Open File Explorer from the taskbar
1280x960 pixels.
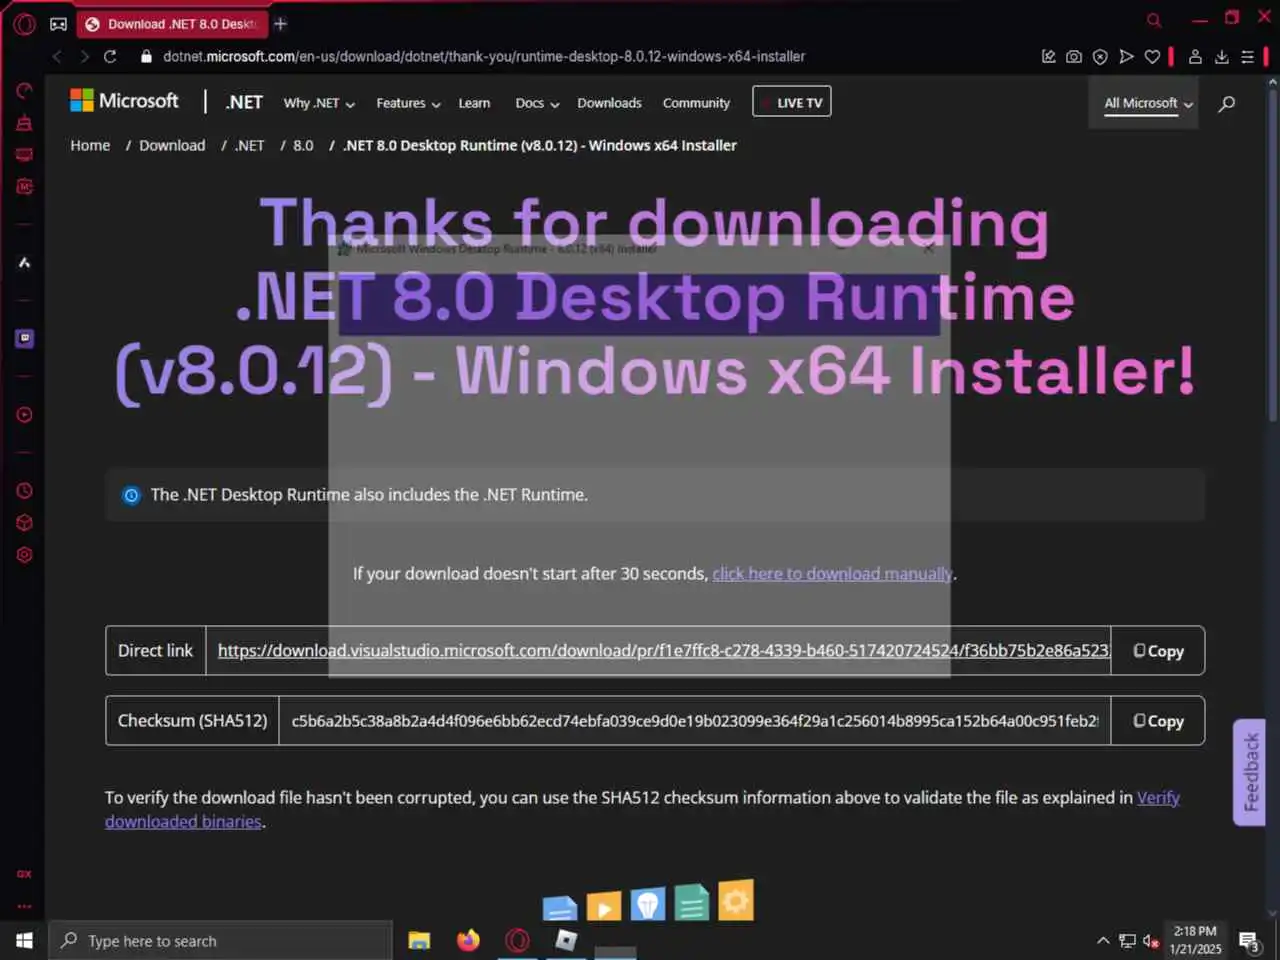tap(419, 941)
